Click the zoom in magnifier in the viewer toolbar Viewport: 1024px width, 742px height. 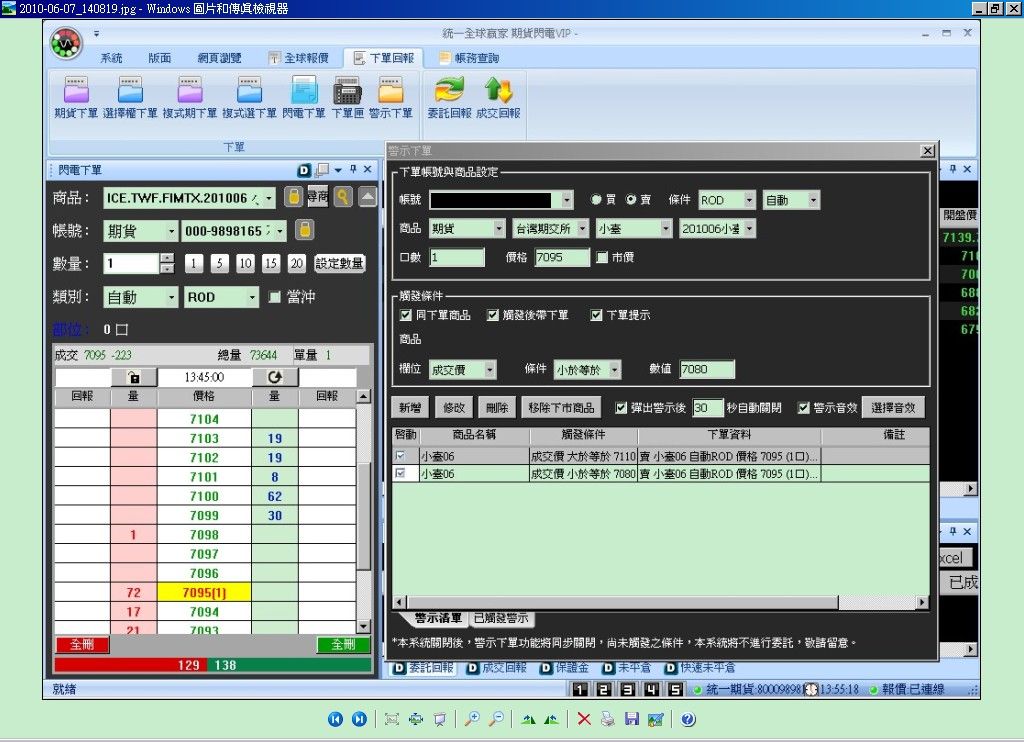pyautogui.click(x=472, y=719)
